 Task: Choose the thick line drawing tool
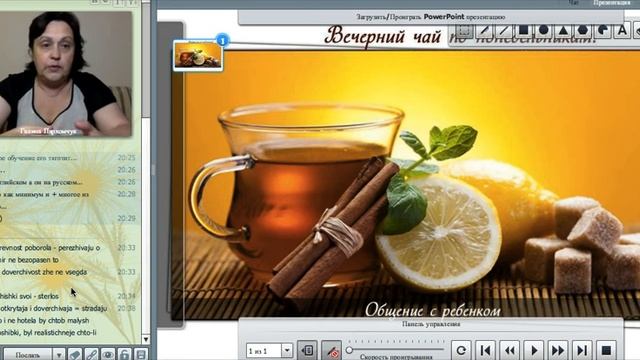pyautogui.click(x=484, y=31)
